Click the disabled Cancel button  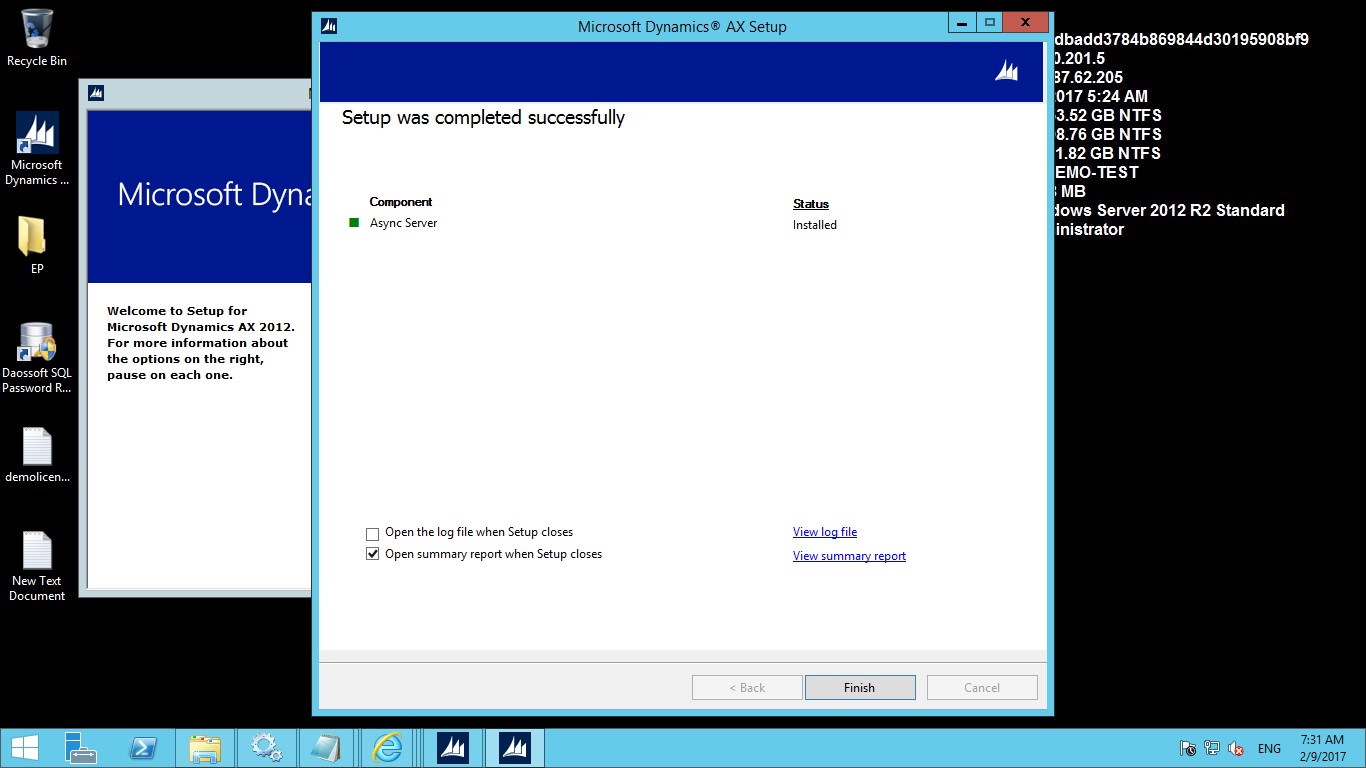pyautogui.click(x=982, y=688)
